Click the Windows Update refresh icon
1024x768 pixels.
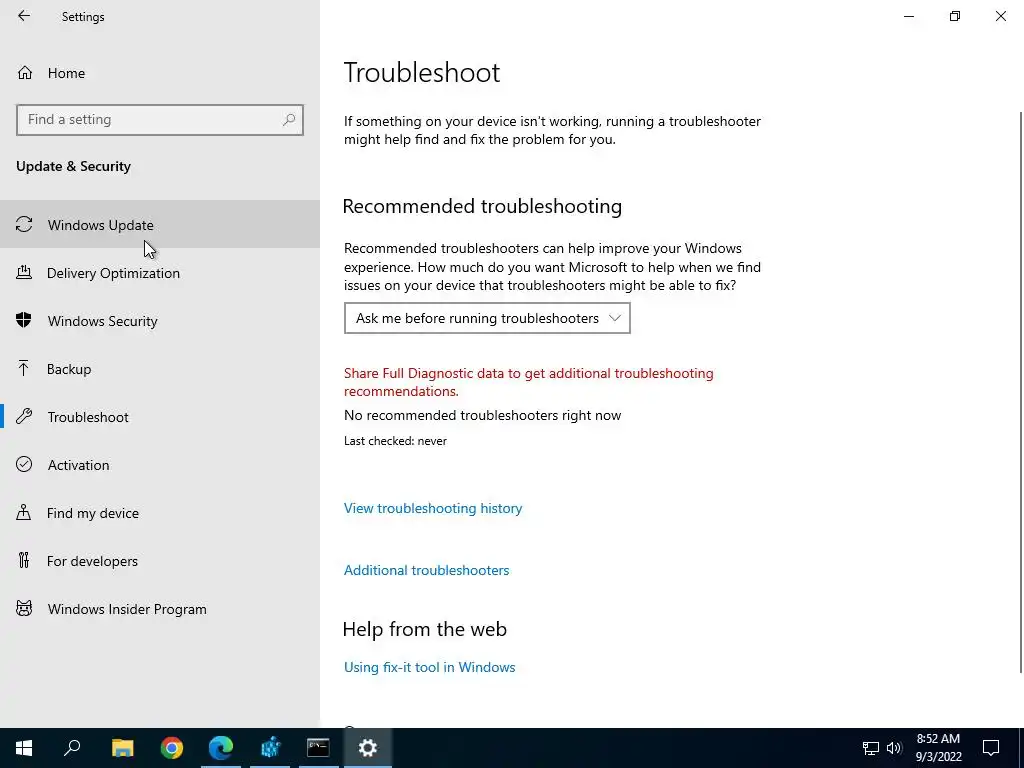[24, 225]
